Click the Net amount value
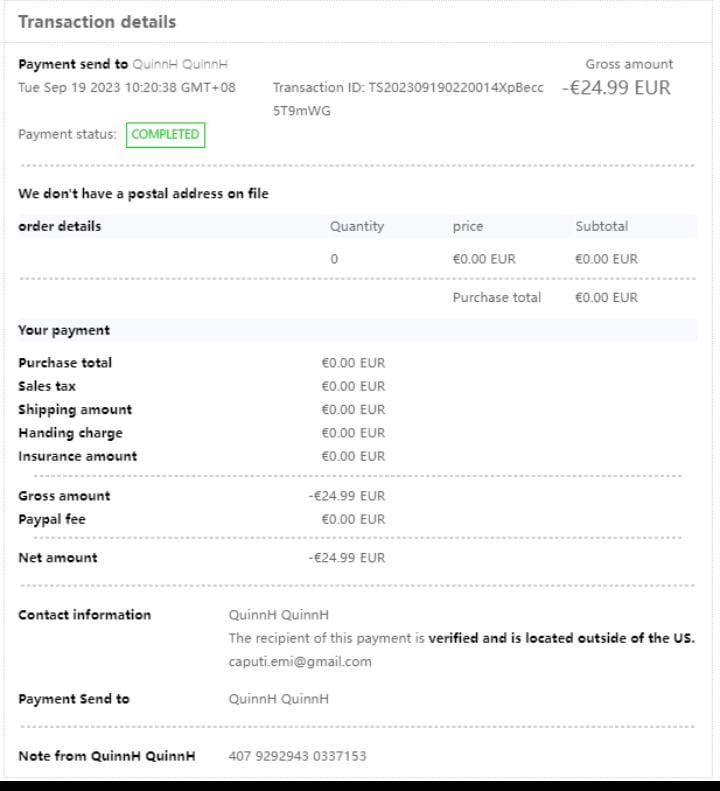This screenshot has height=791, width=720. [346, 558]
